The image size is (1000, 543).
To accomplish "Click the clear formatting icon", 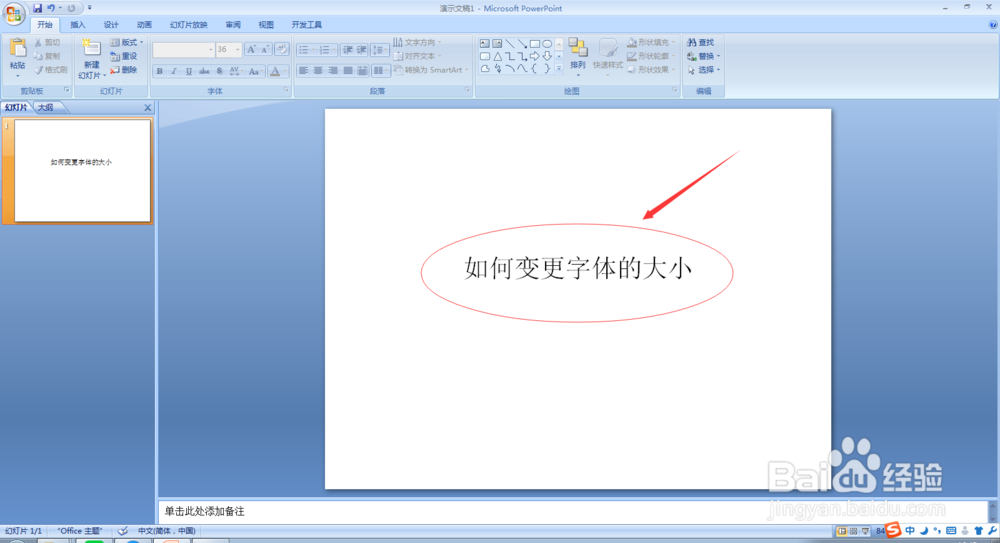I will click(281, 49).
